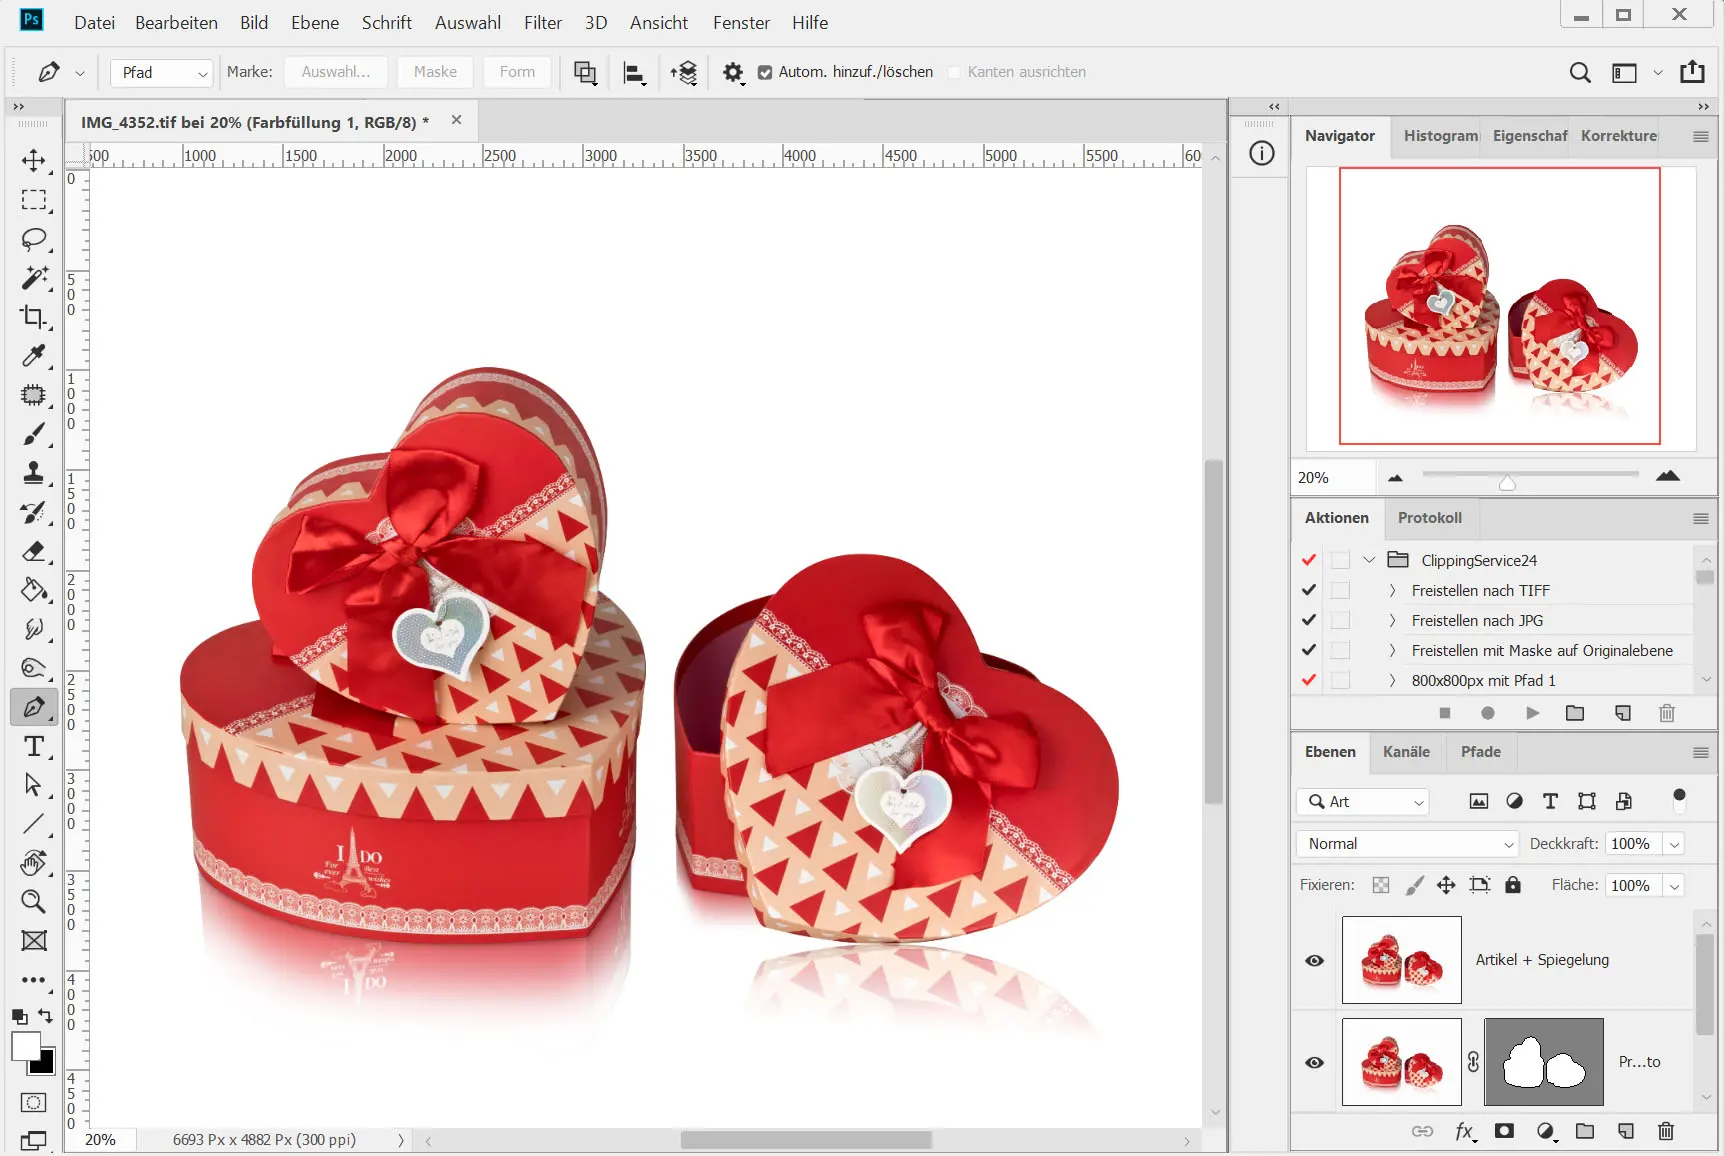Hide the Artikel + Spiegelung layer

pos(1315,961)
